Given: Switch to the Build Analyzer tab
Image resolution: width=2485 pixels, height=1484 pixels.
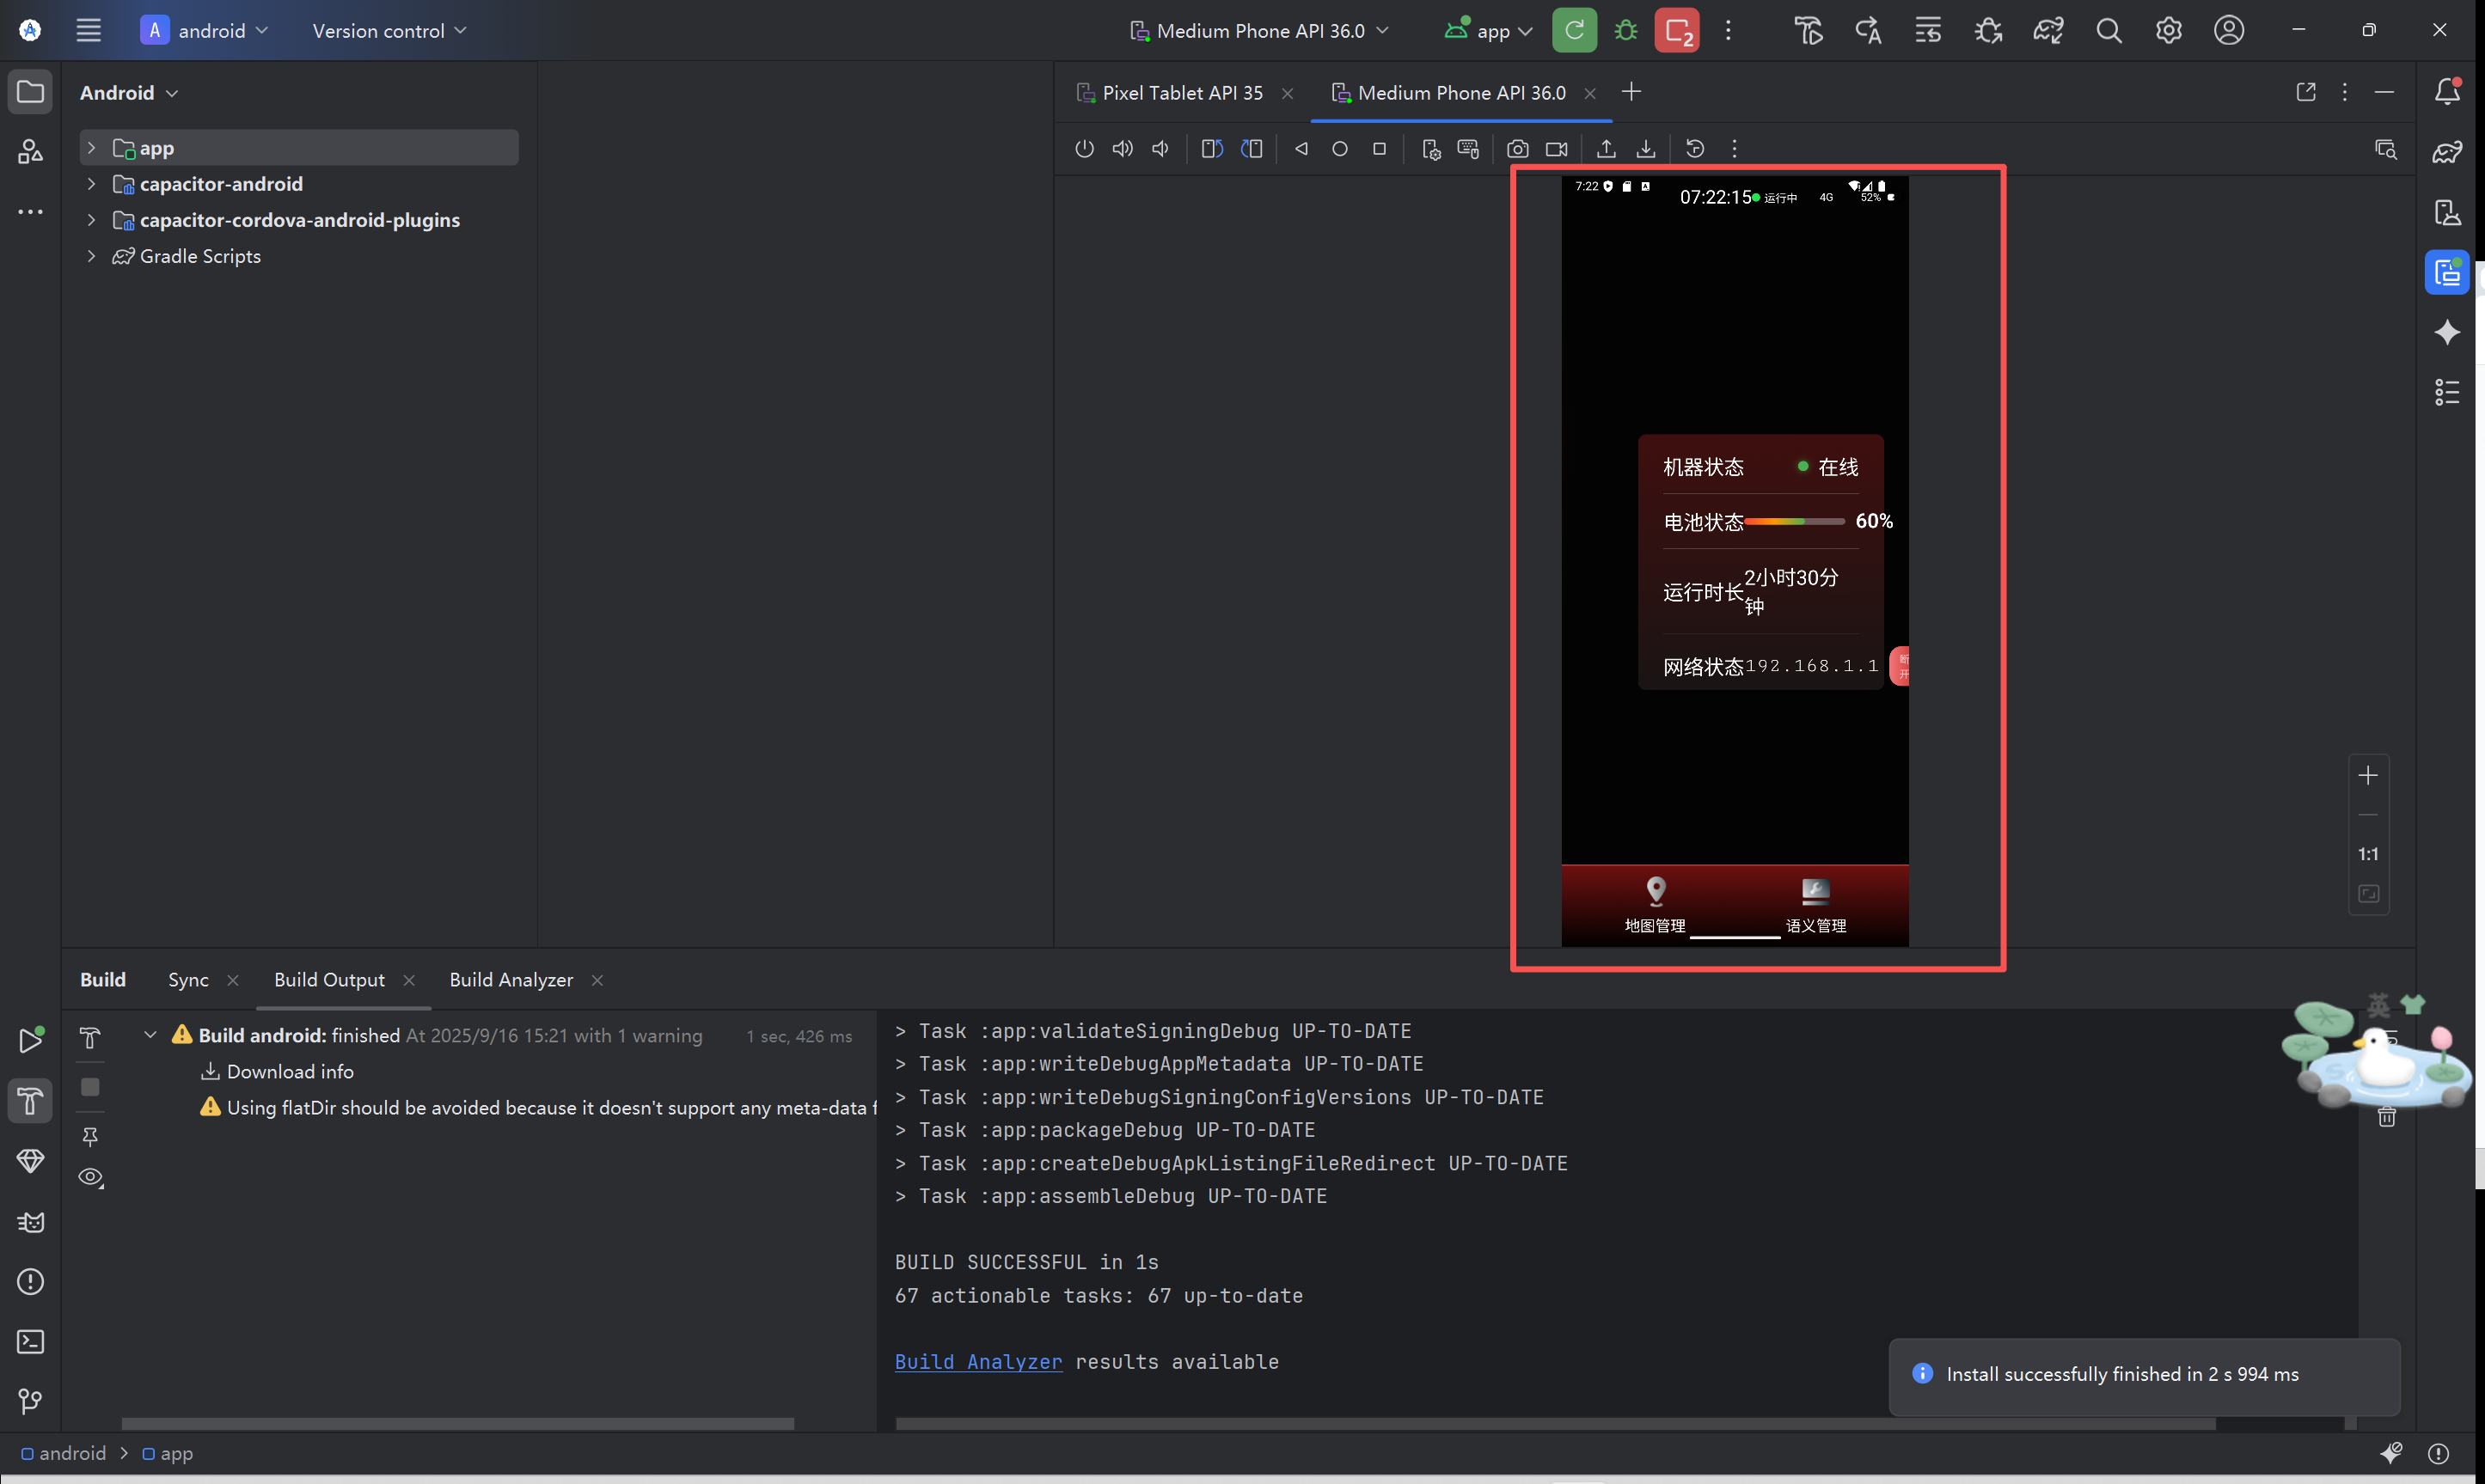Looking at the screenshot, I should pos(511,980).
